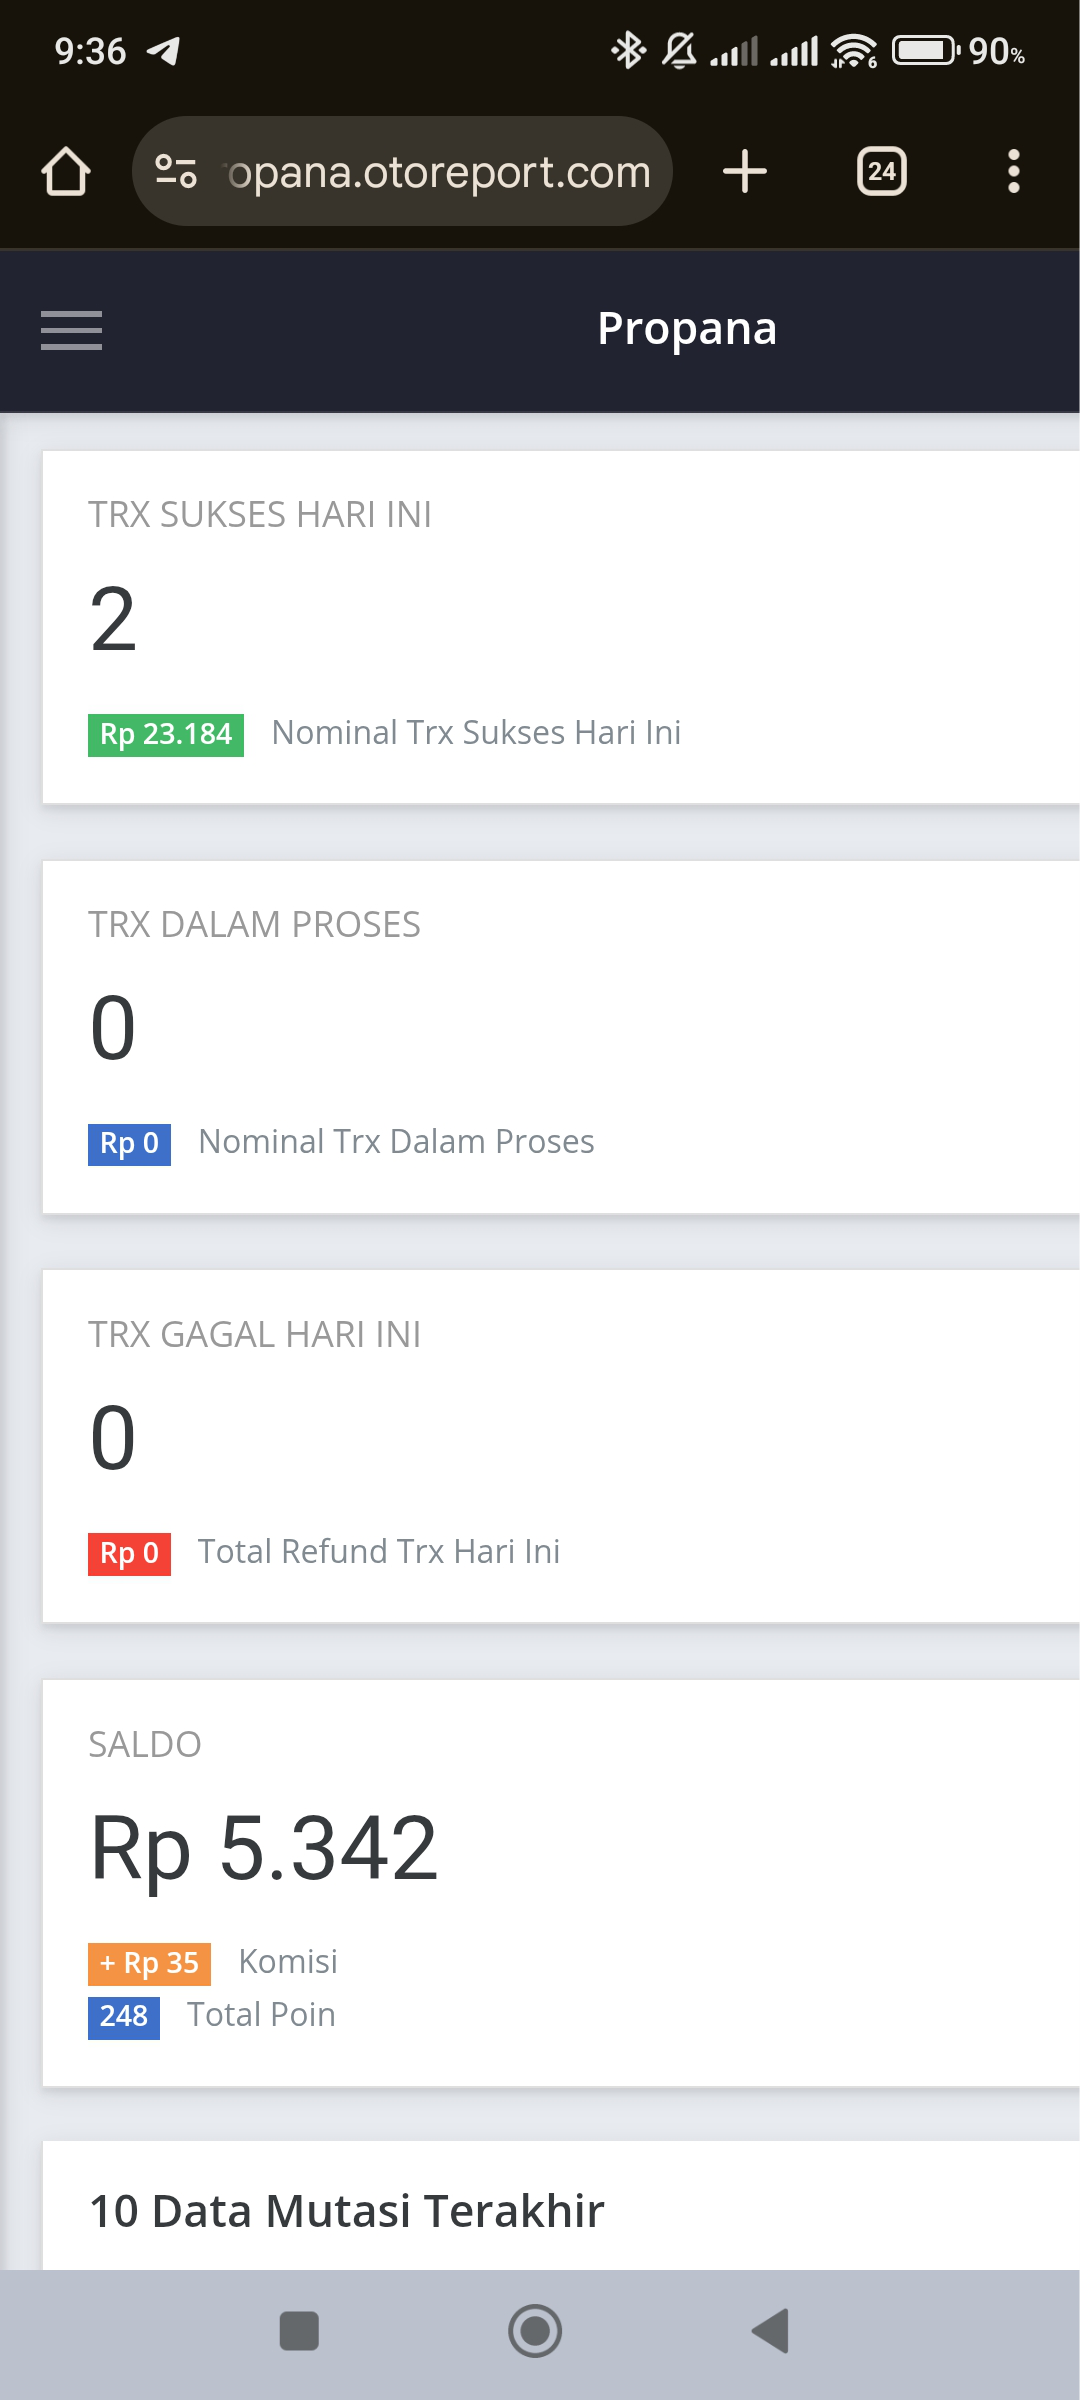The image size is (1080, 2400).
Task: Tap the 10 Data Mutasi Terakhir heading
Action: tap(347, 2211)
